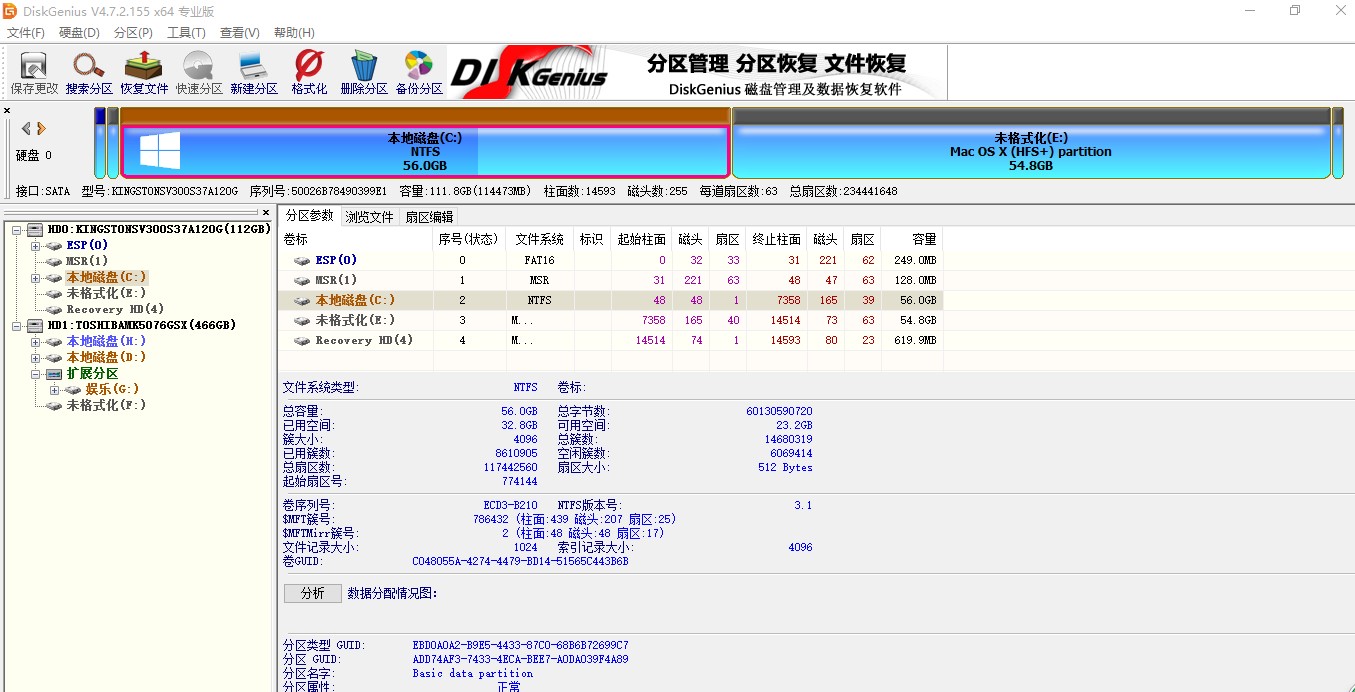Open File (文件) menu
The height and width of the screenshot is (692, 1355).
[26, 33]
